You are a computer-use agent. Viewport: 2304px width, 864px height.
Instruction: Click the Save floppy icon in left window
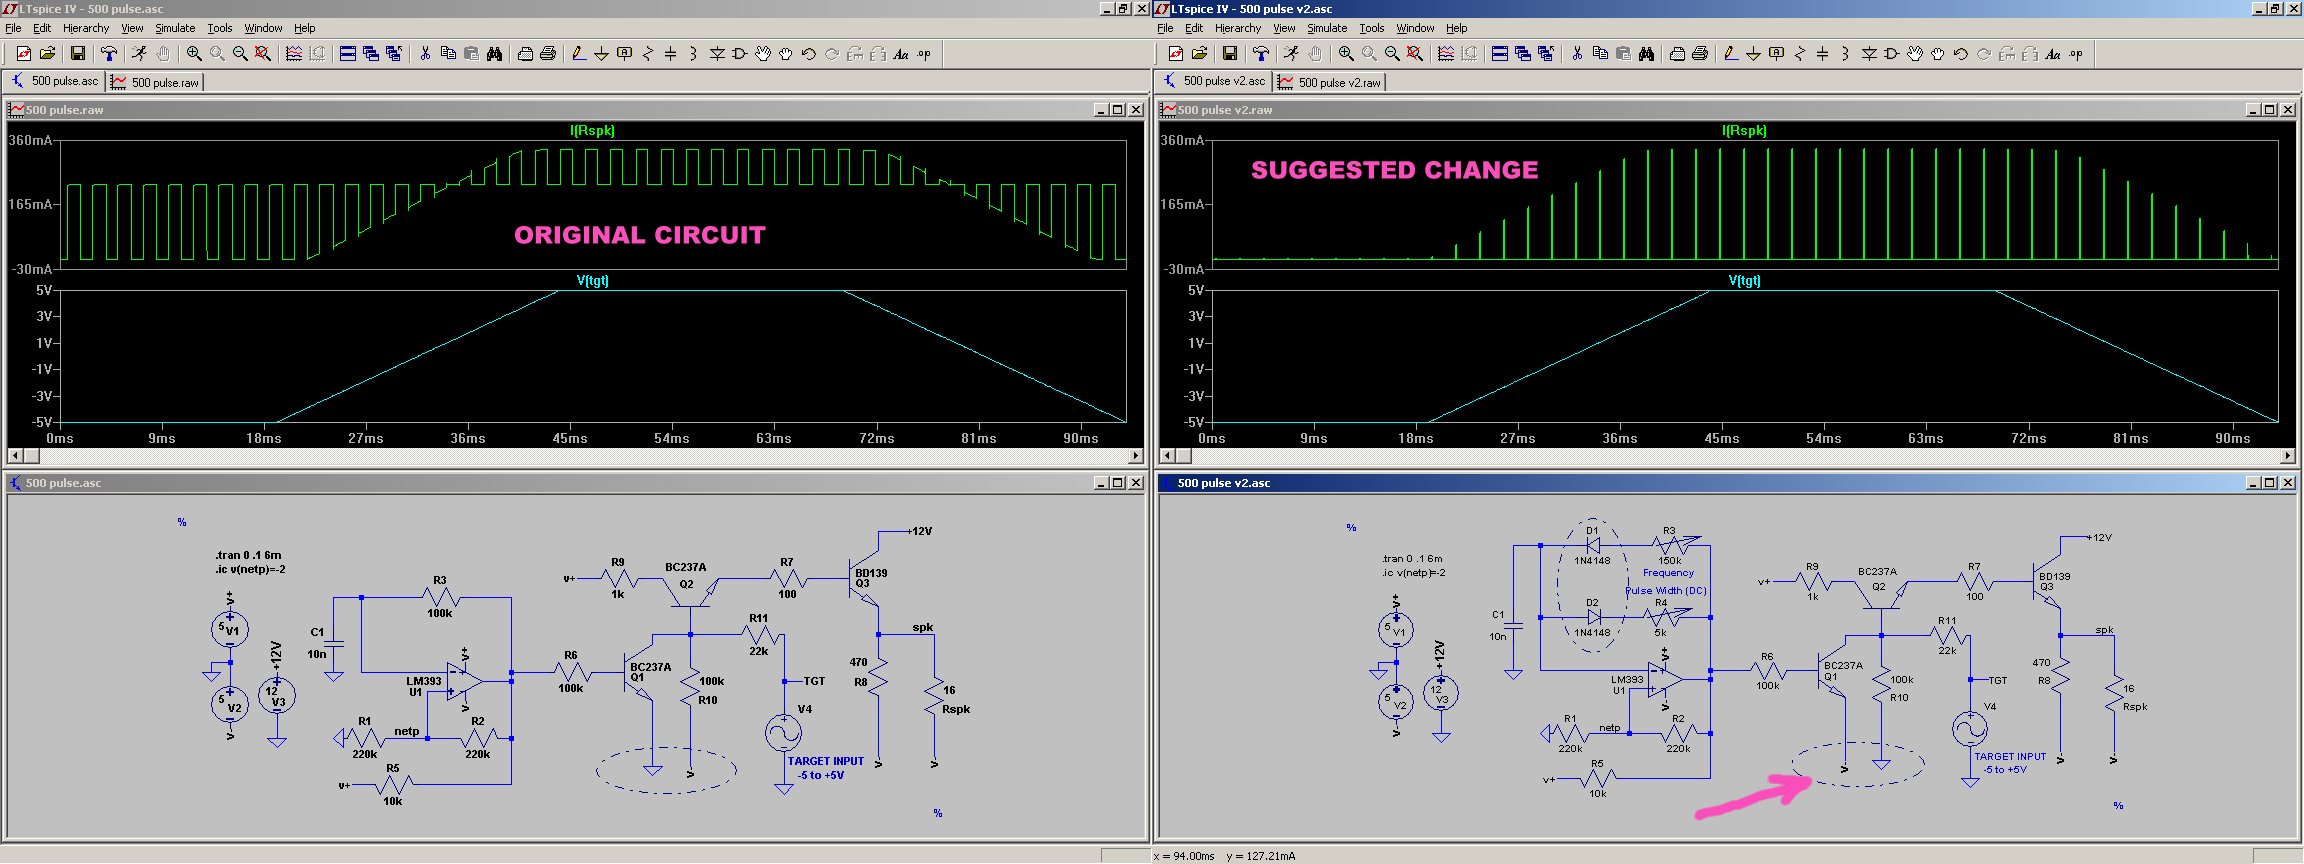point(77,54)
